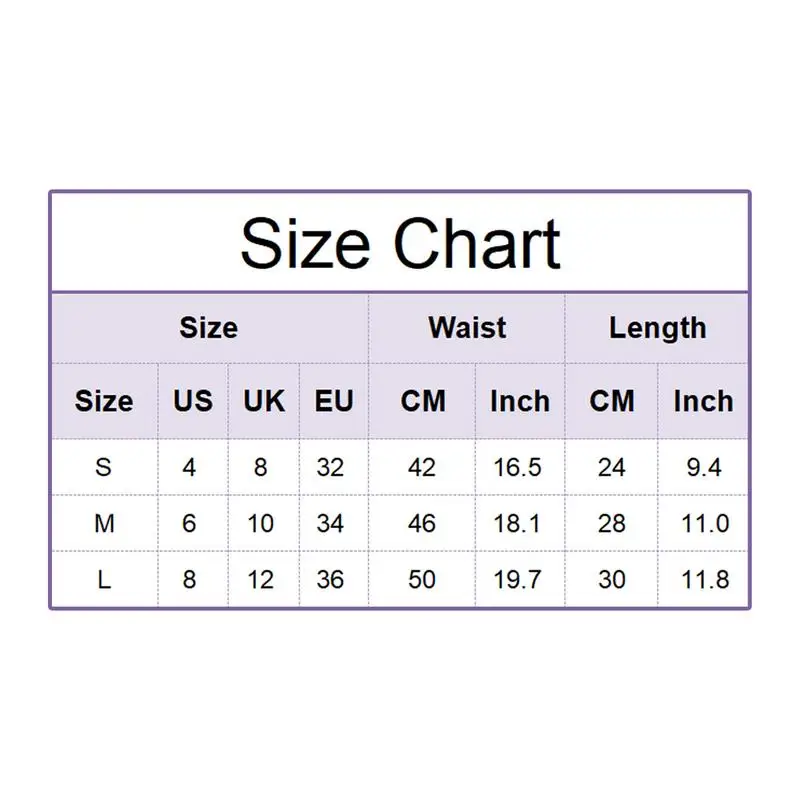Click the EU column header

point(334,401)
